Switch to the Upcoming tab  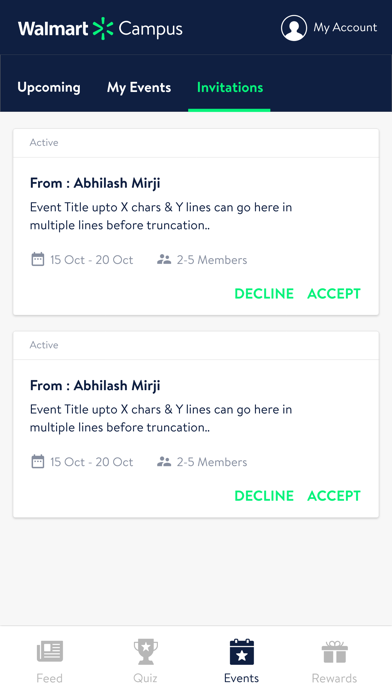pos(49,87)
